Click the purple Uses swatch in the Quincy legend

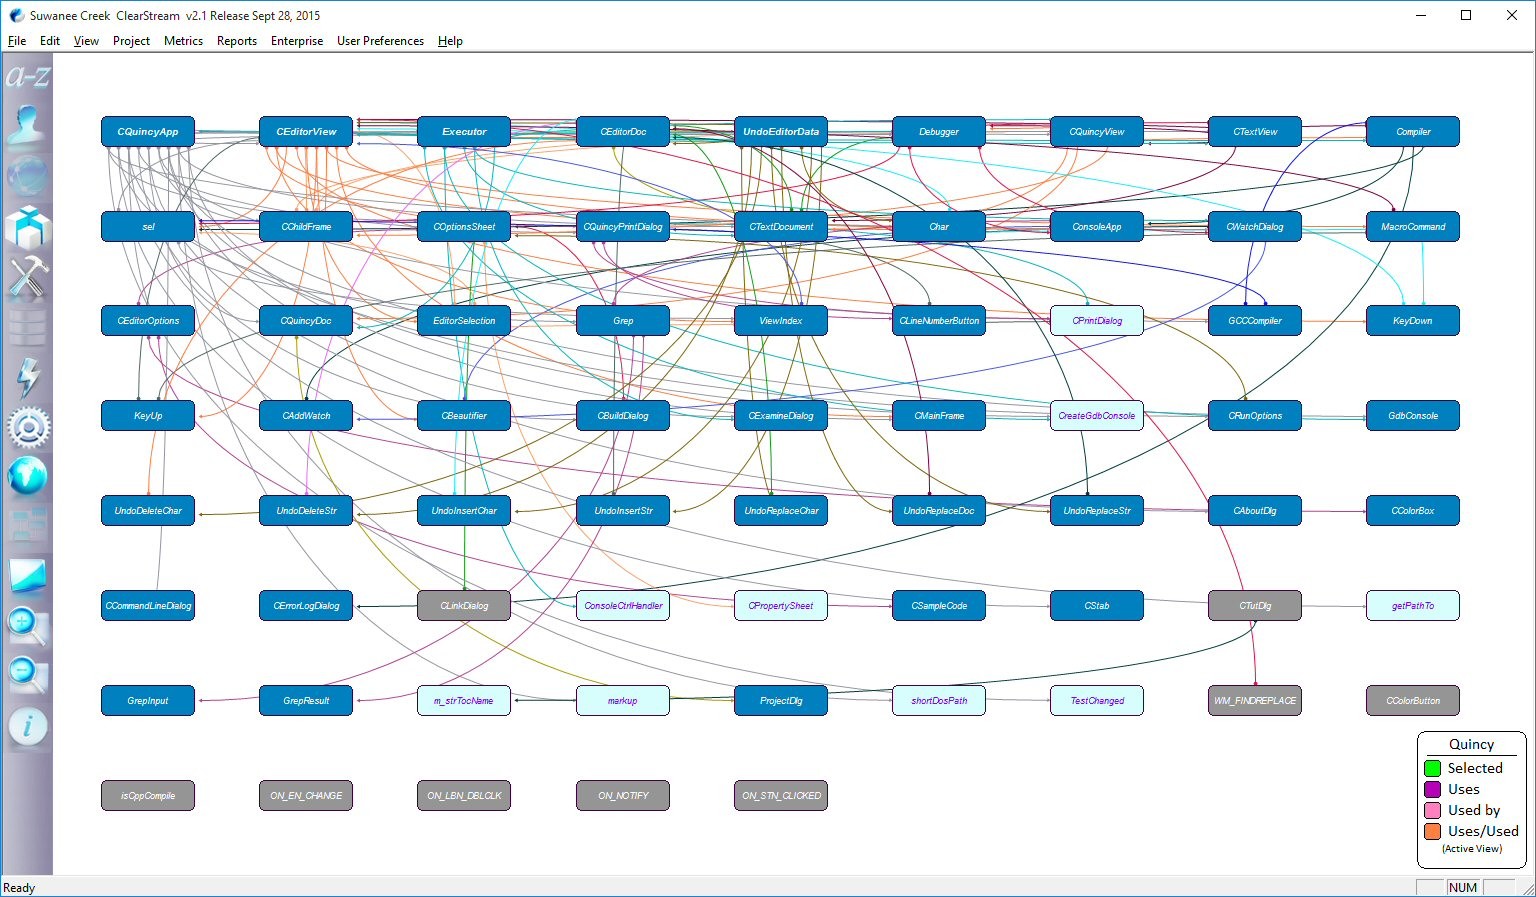coord(1432,789)
